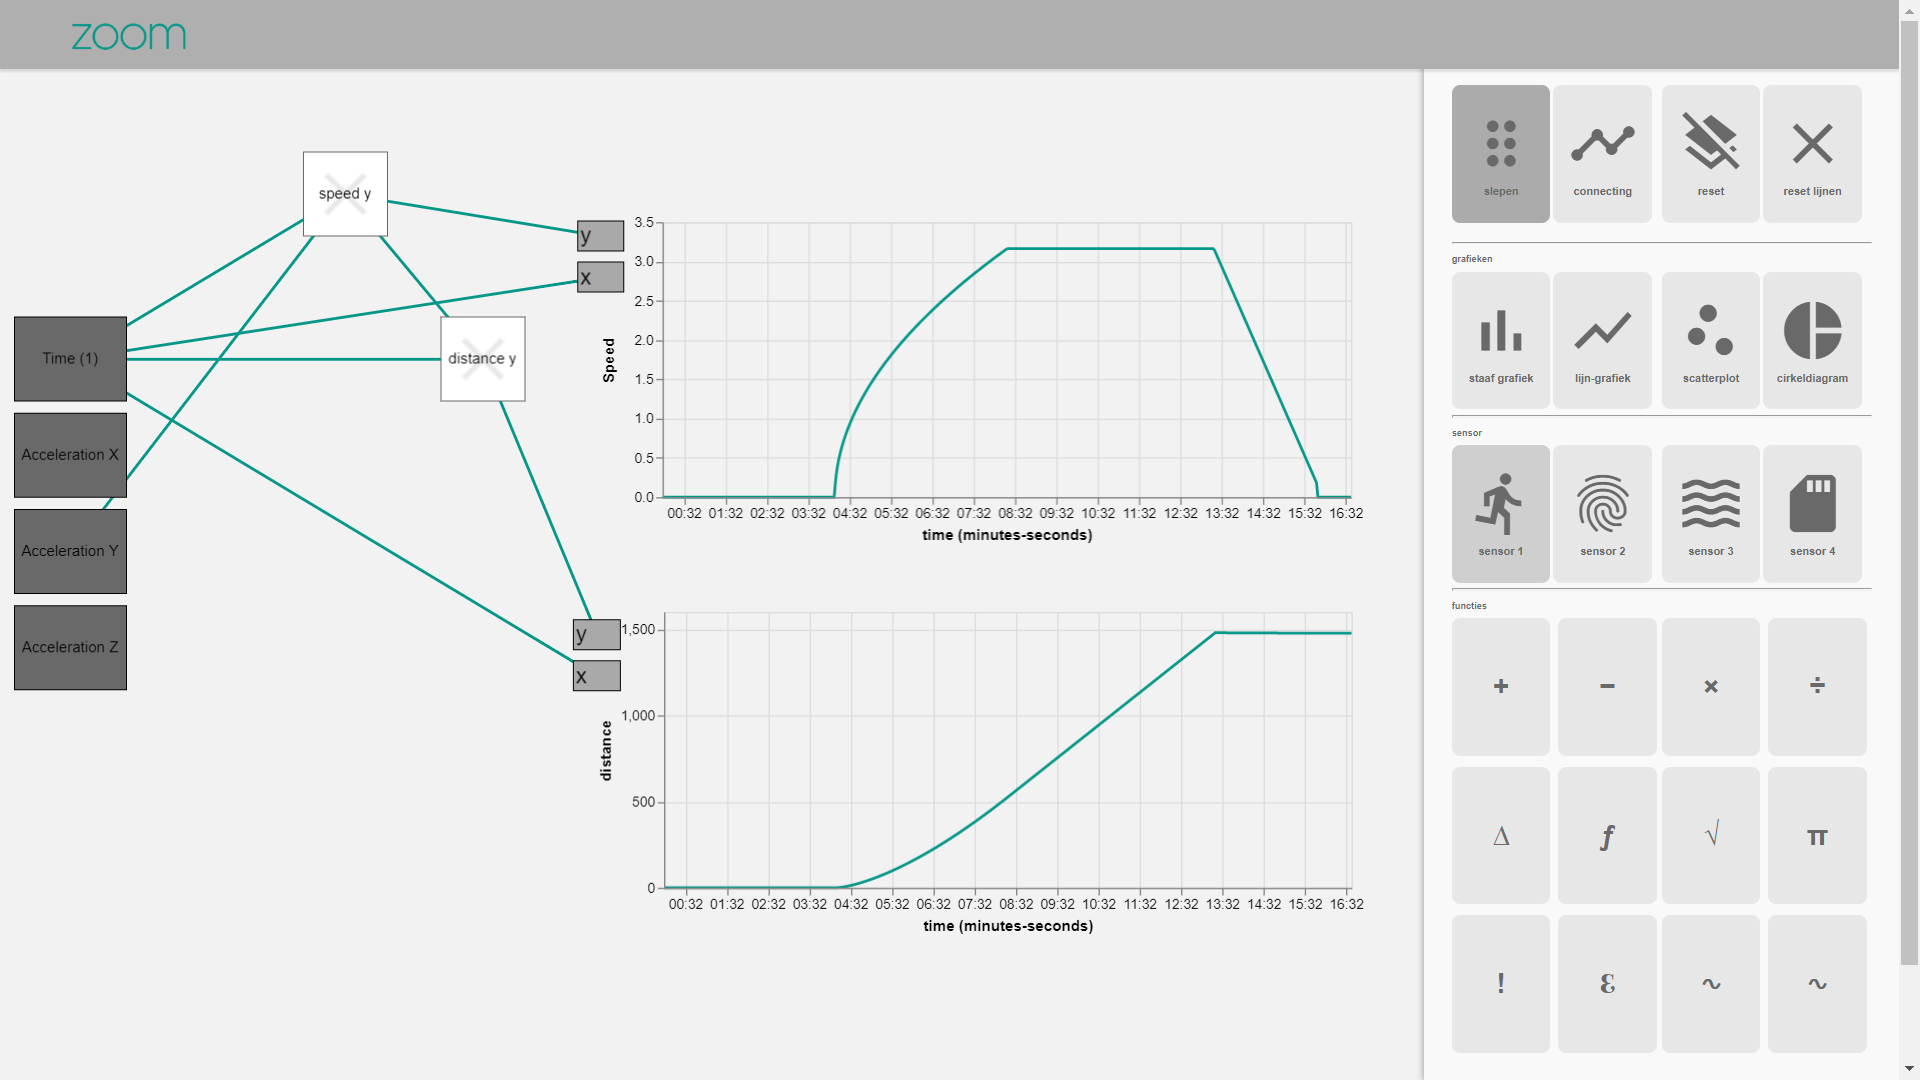The width and height of the screenshot is (1920, 1080).
Task: Insert the delta function block
Action: click(x=1500, y=836)
